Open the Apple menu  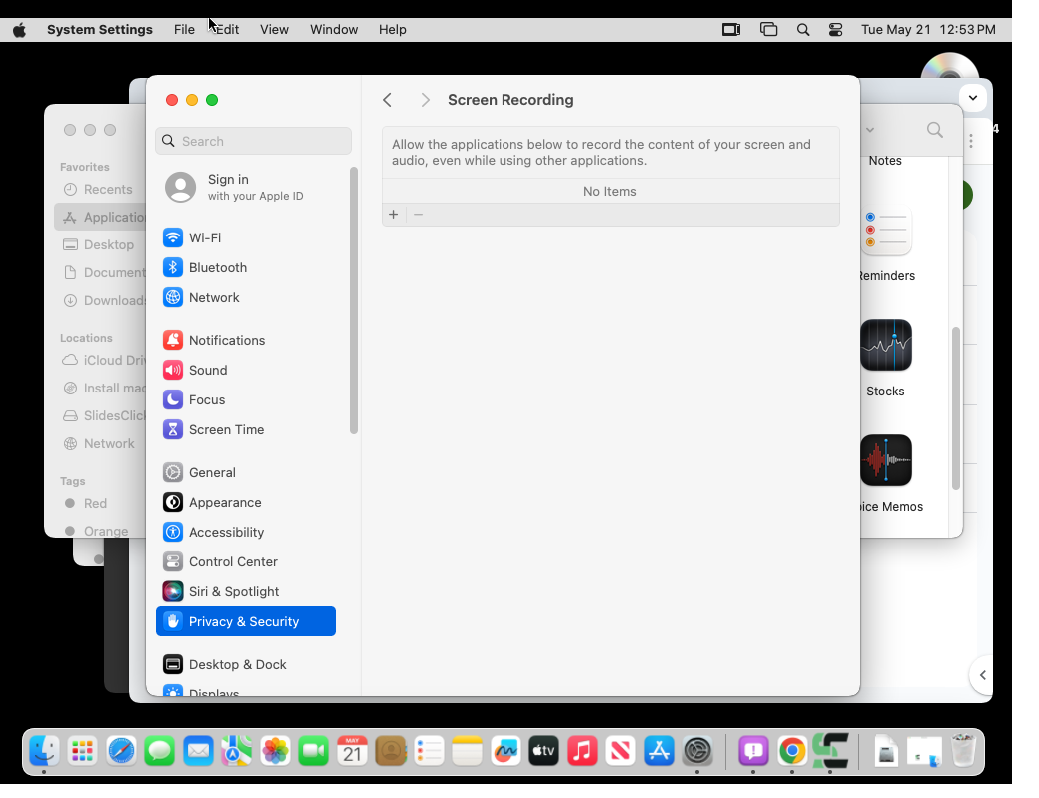(20, 30)
